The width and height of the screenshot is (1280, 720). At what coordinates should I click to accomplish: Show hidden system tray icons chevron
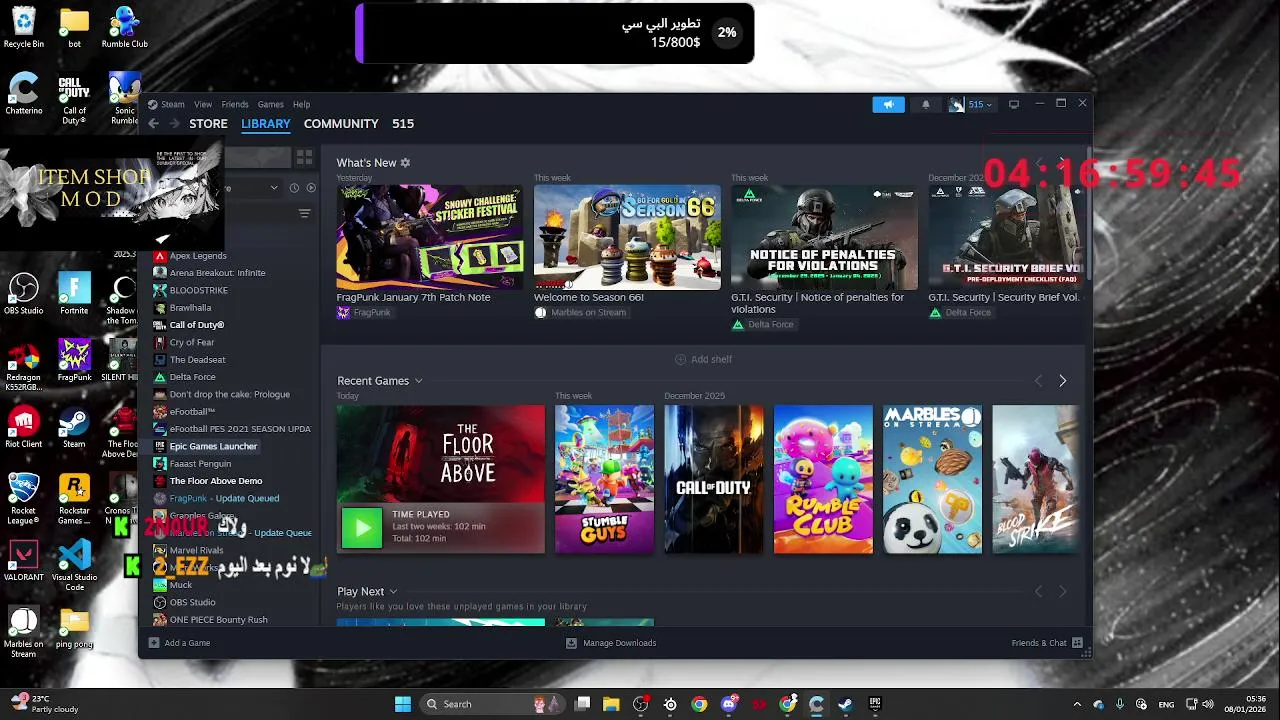(1077, 704)
